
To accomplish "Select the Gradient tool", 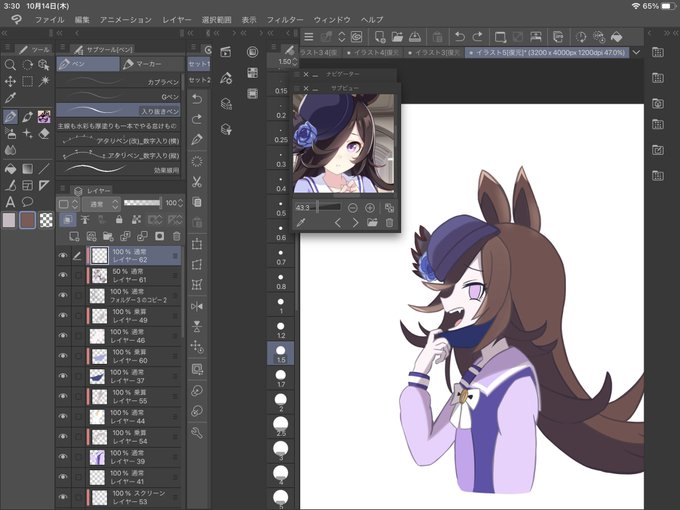I will coord(27,168).
